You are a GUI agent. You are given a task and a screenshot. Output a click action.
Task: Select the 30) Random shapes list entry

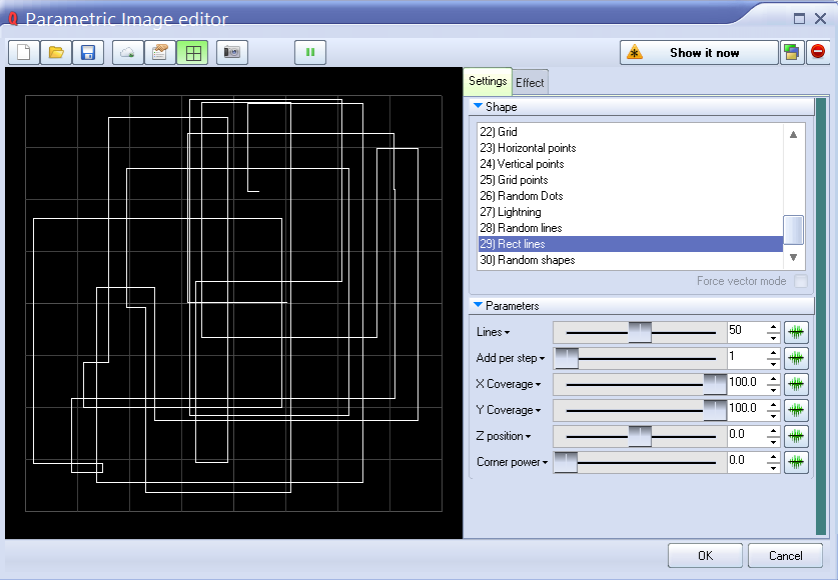click(529, 259)
